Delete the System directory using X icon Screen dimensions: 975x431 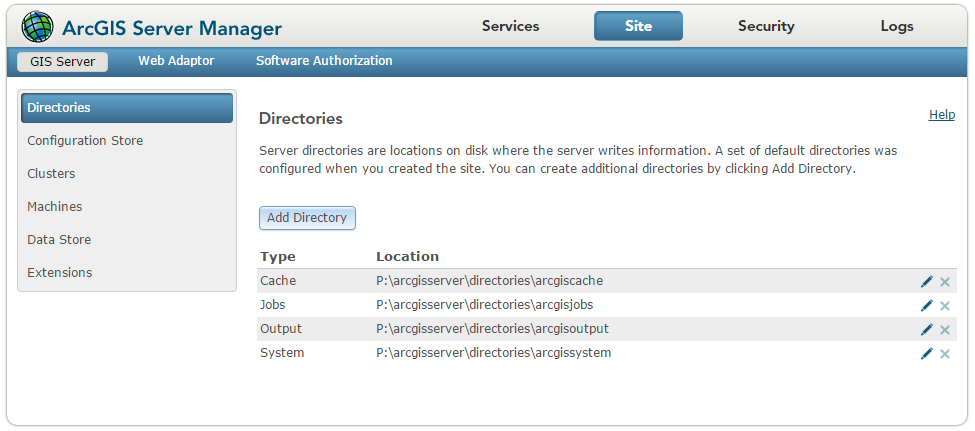tap(945, 354)
